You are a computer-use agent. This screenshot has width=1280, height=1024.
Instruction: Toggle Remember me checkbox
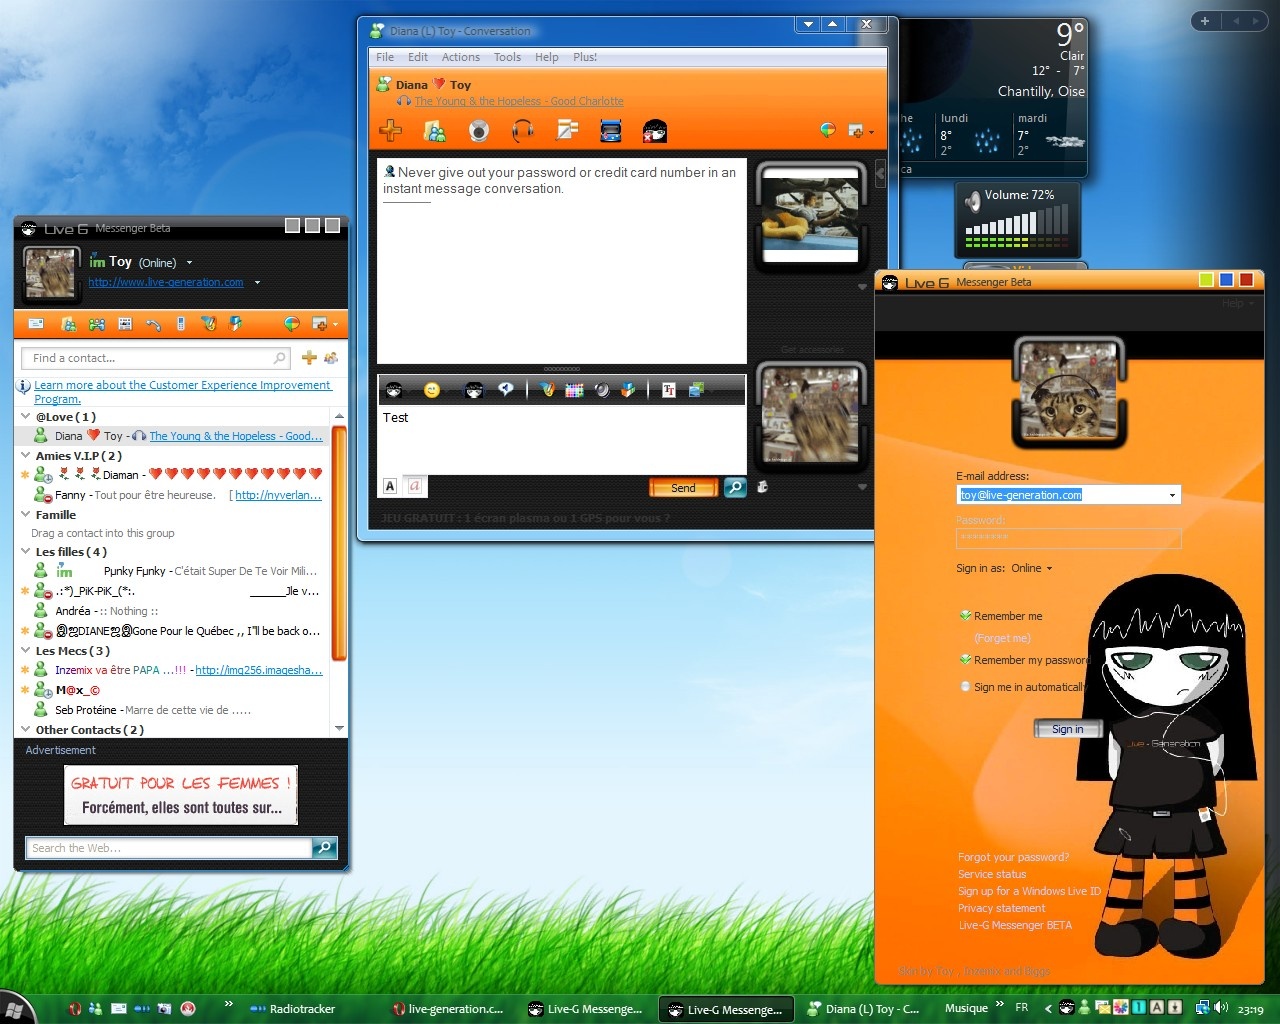coord(965,616)
